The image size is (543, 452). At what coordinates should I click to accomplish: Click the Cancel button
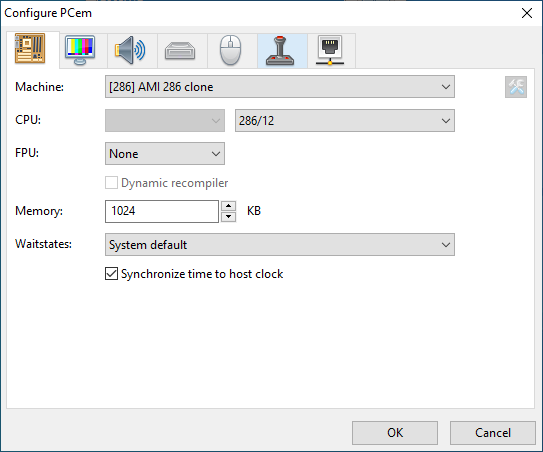pyautogui.click(x=493, y=433)
